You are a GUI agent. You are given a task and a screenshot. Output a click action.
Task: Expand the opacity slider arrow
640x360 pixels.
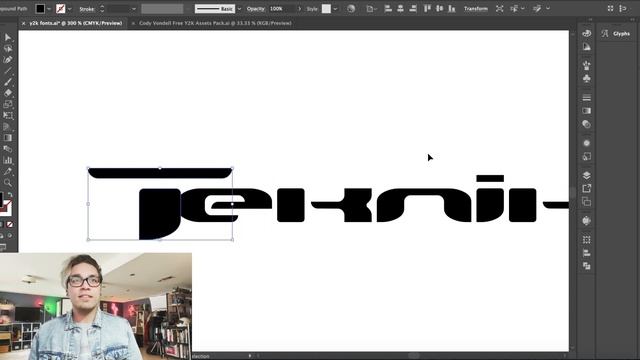300,9
